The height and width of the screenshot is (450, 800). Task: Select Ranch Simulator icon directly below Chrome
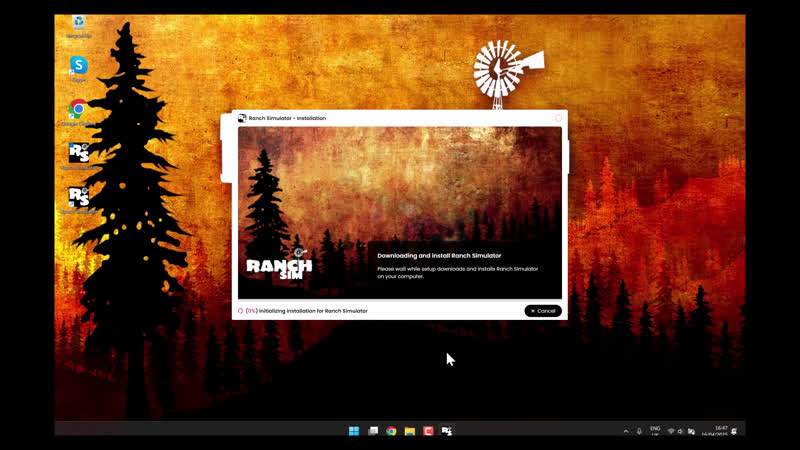point(79,156)
